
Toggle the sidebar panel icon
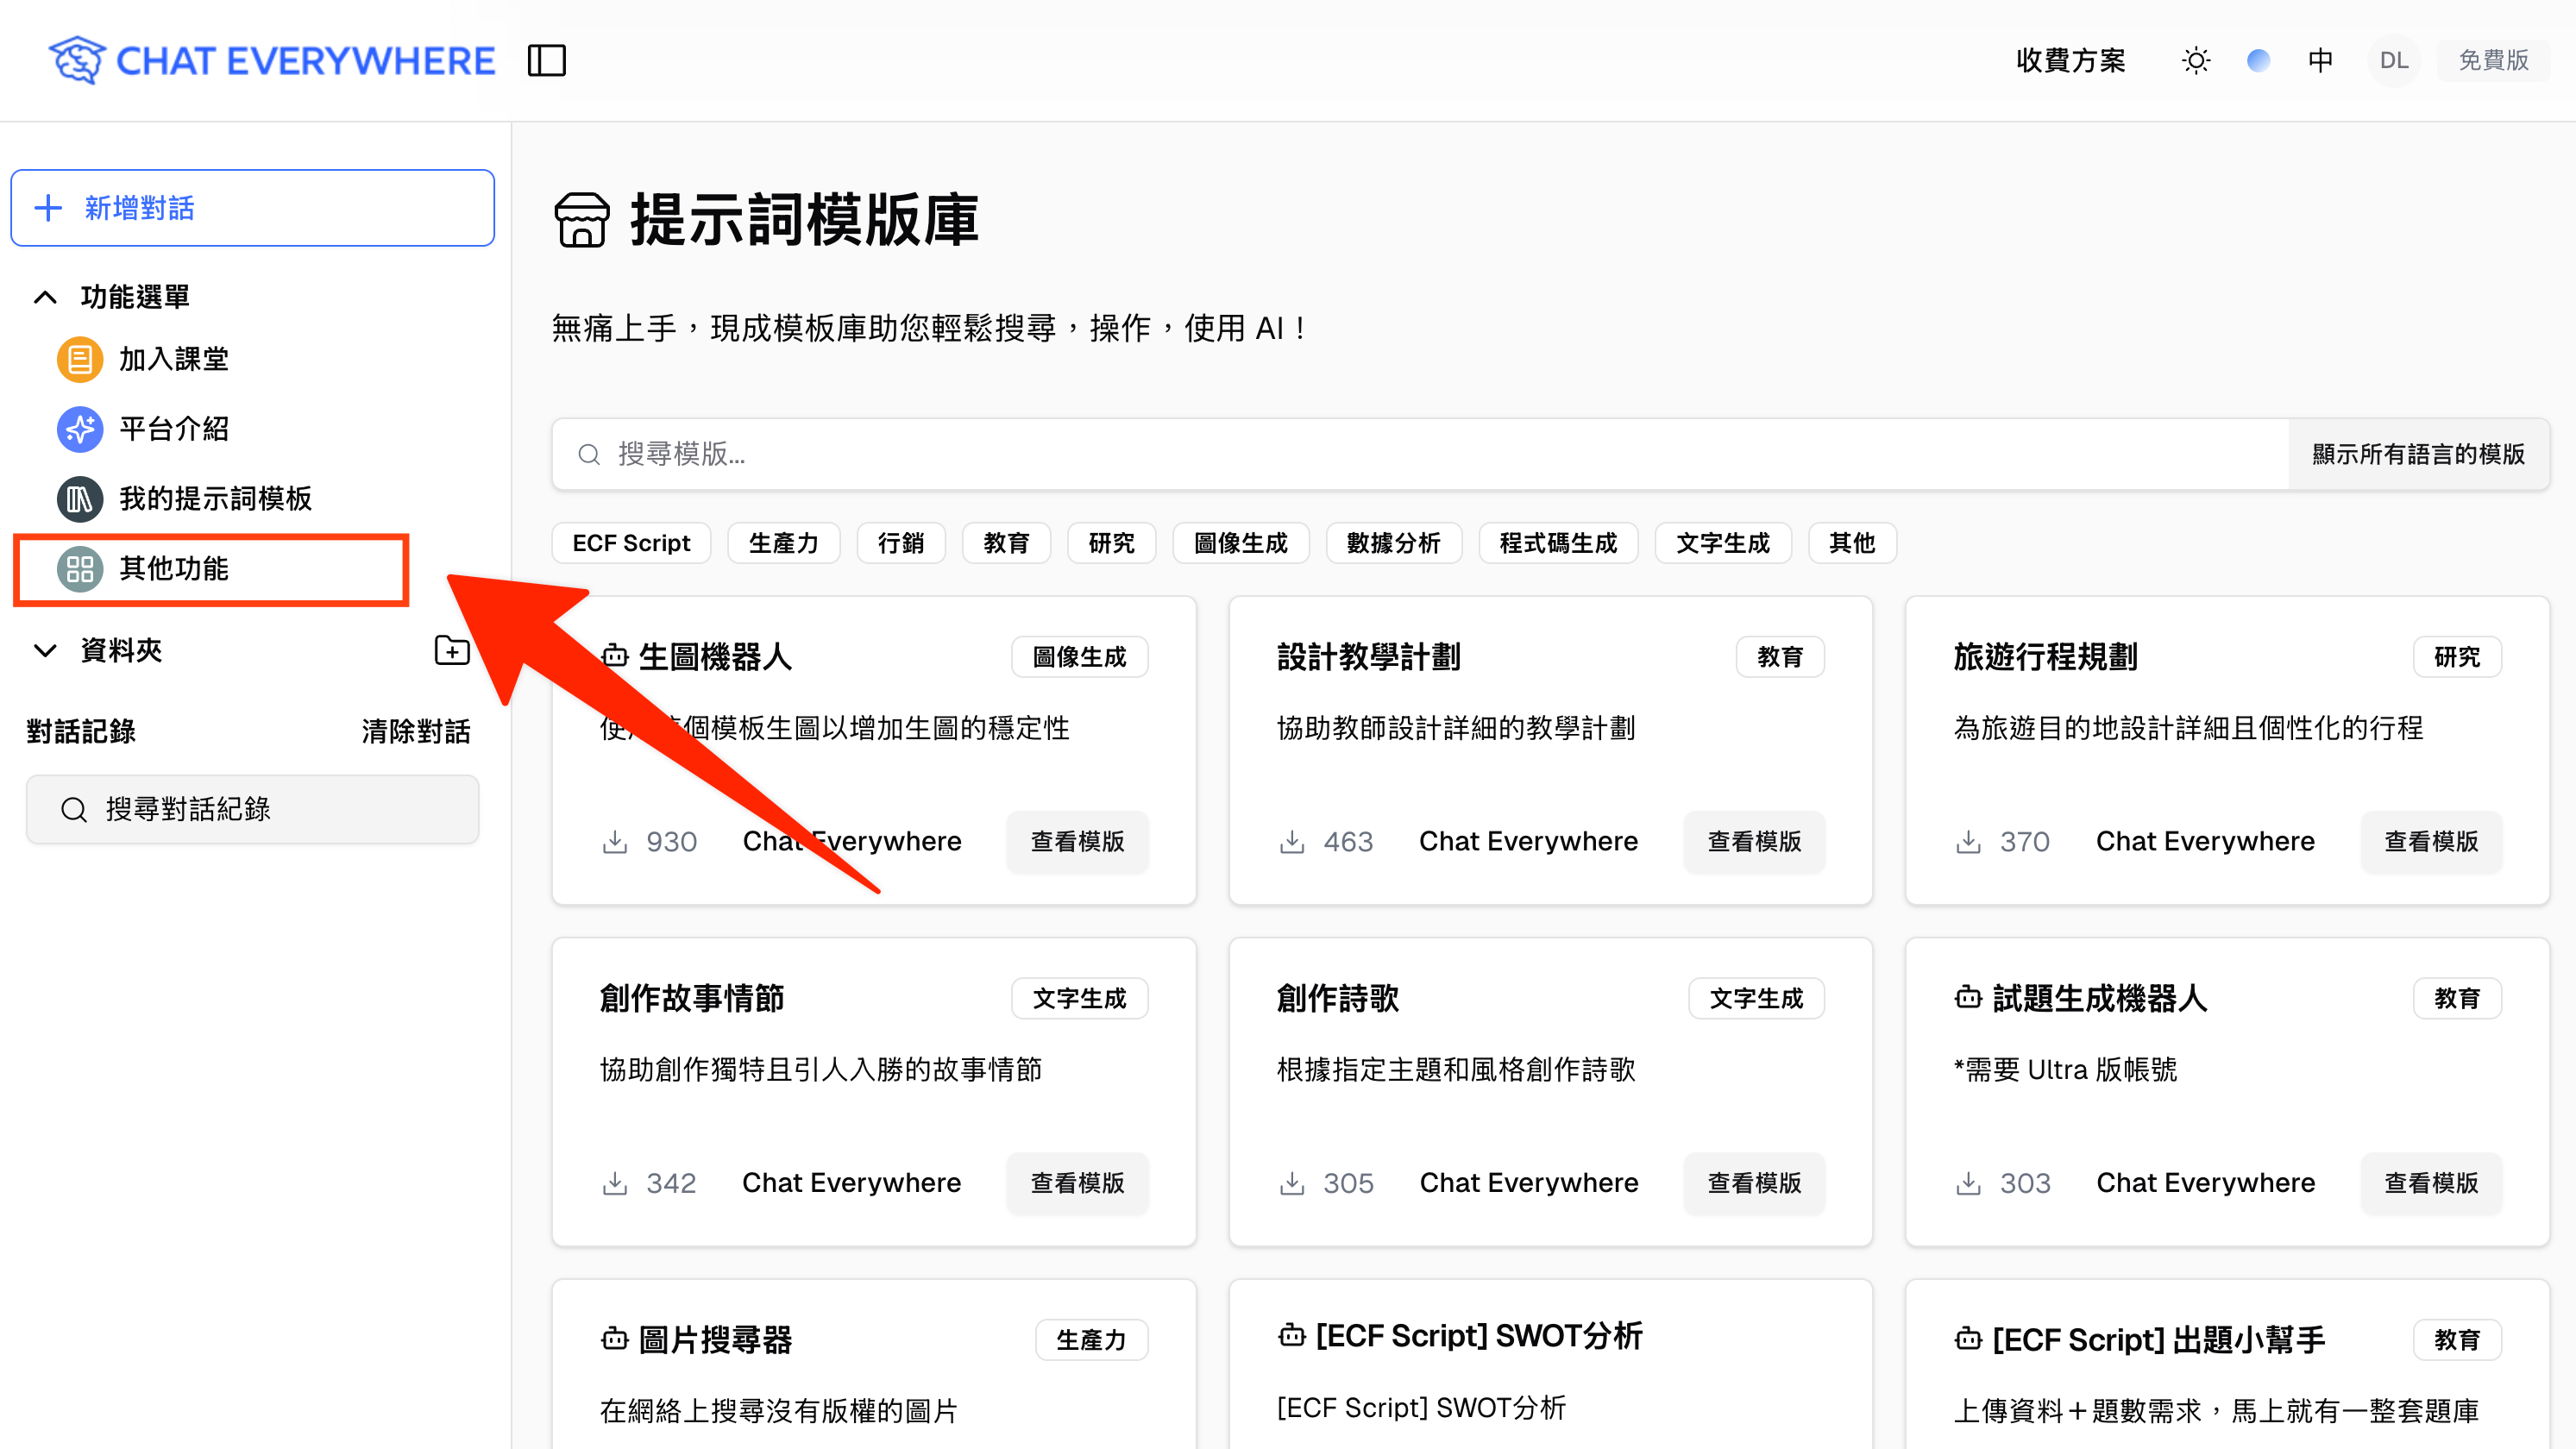point(547,60)
